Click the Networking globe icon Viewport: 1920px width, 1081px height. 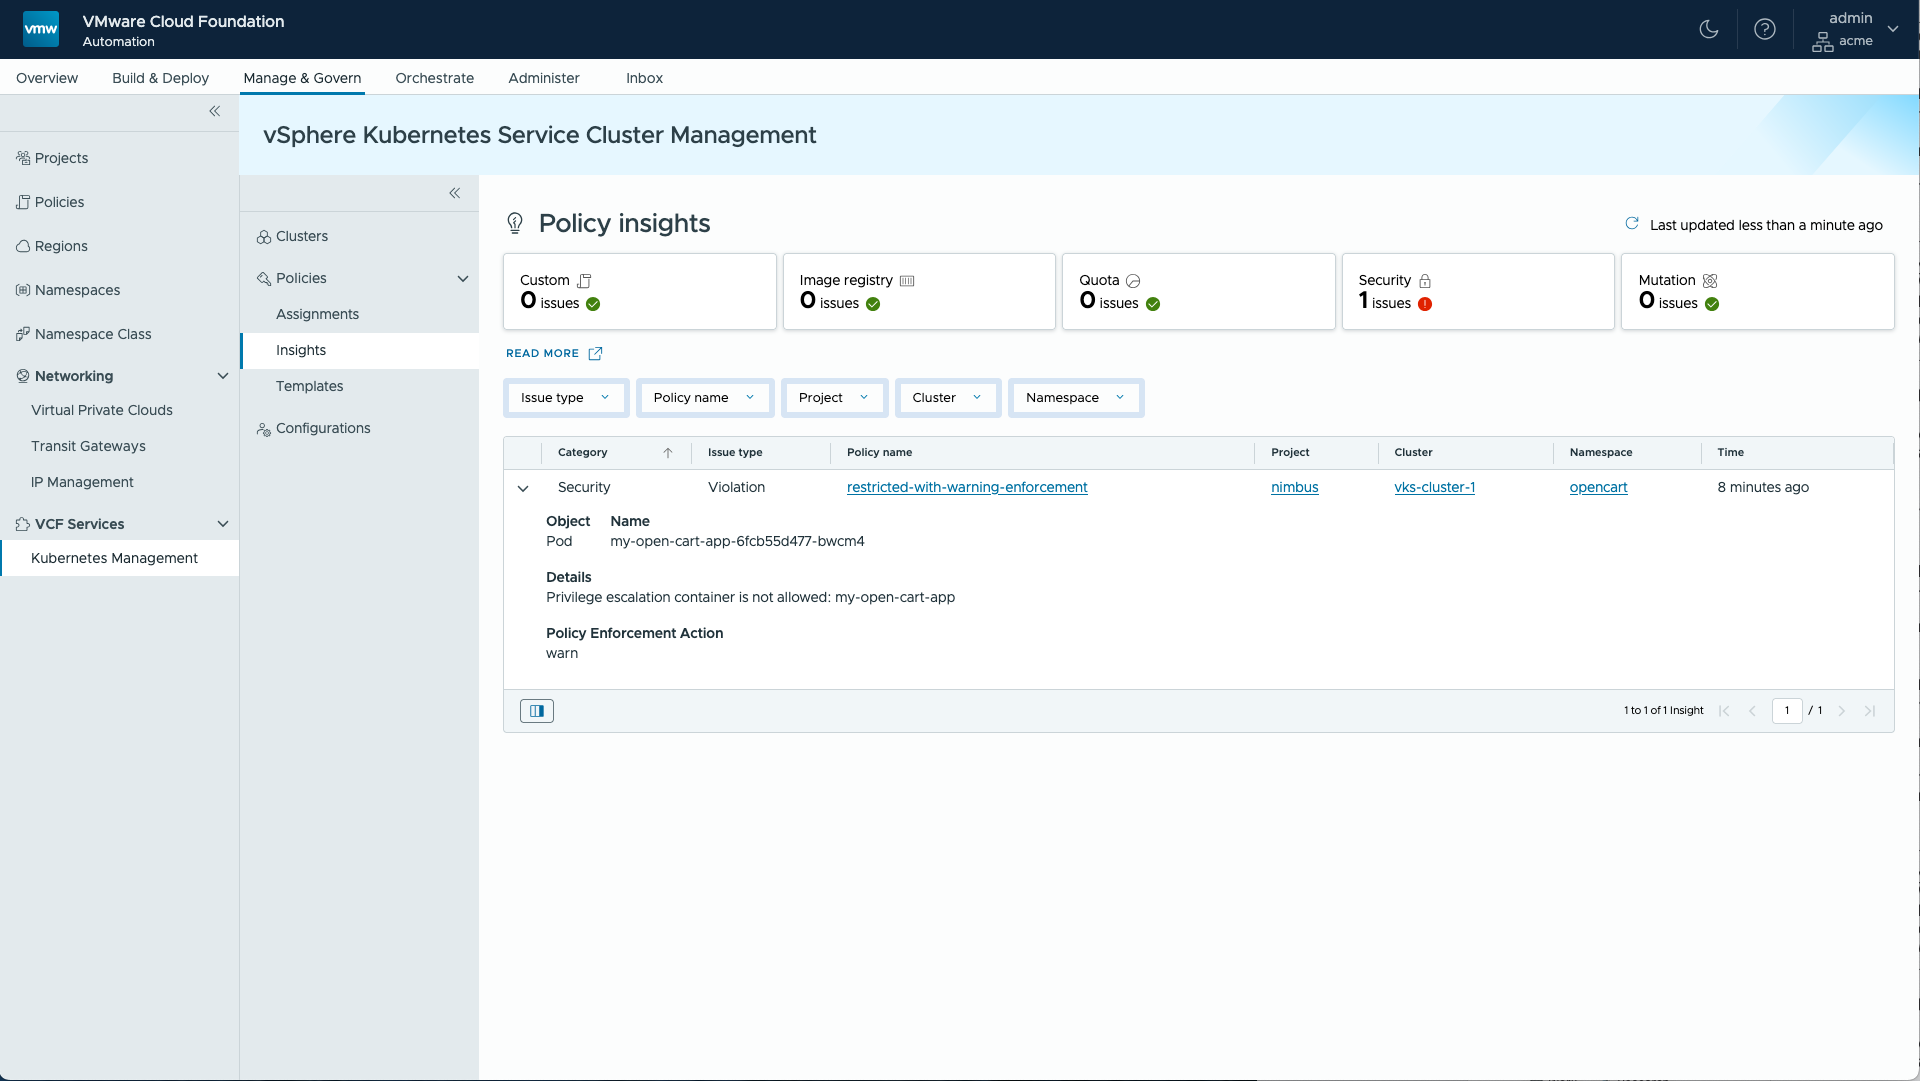(23, 376)
